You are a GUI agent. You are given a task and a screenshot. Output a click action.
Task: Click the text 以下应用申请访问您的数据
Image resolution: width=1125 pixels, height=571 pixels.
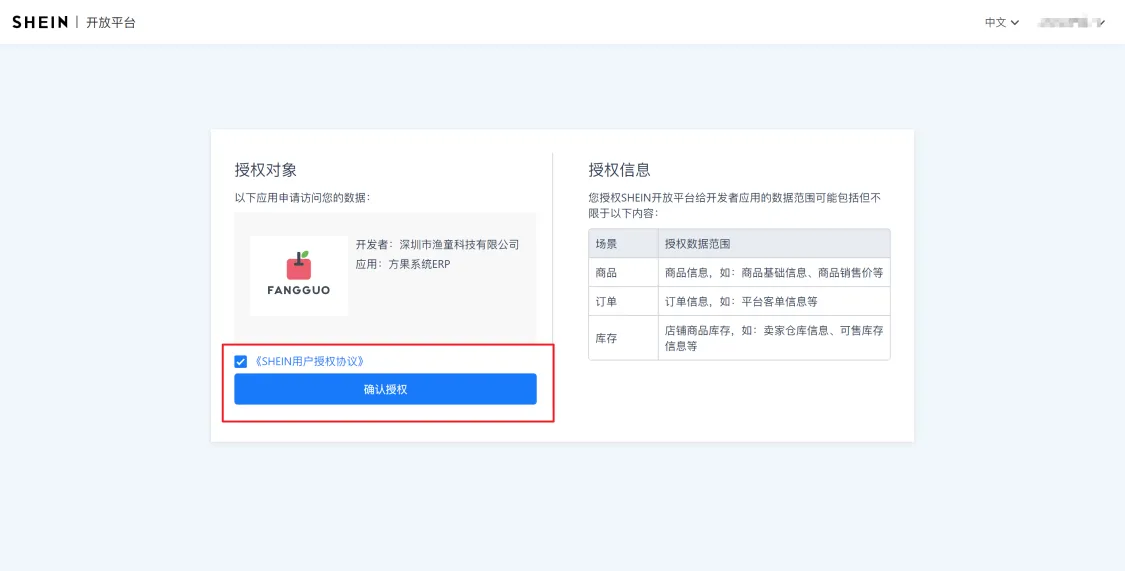[x=302, y=197]
